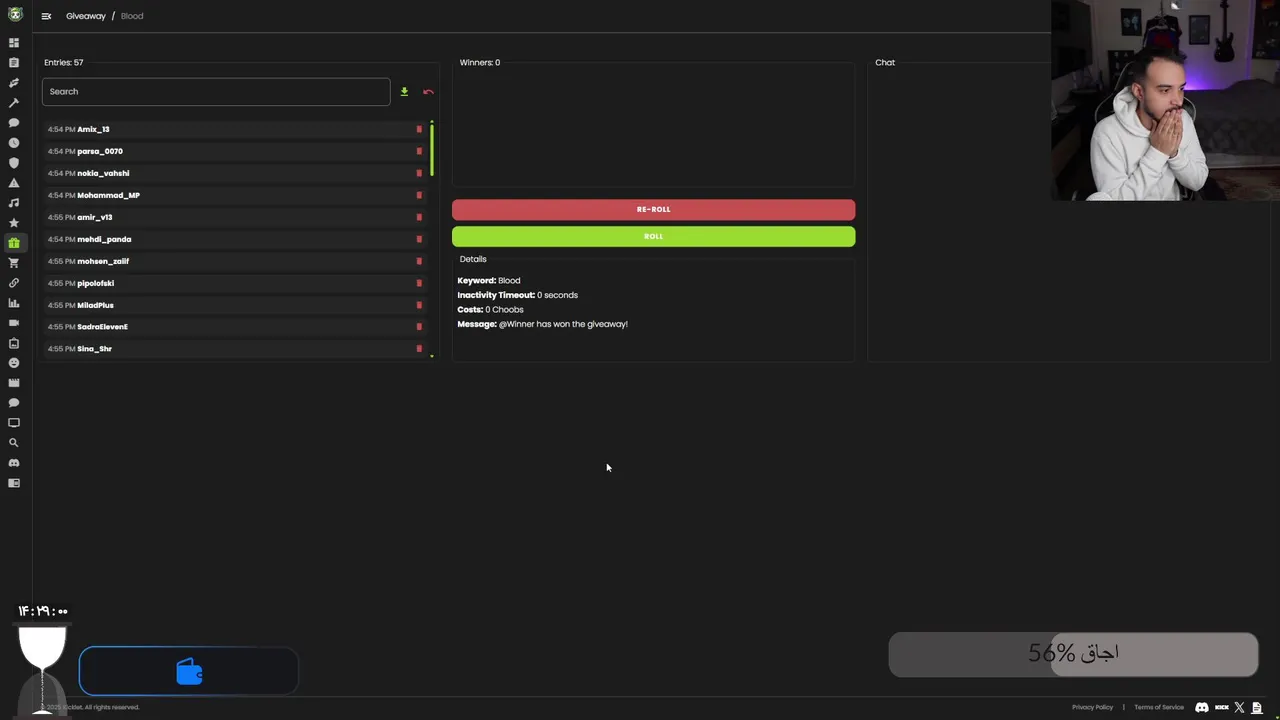Delete the MiladPlus entry
The height and width of the screenshot is (720, 1280).
coord(419,305)
